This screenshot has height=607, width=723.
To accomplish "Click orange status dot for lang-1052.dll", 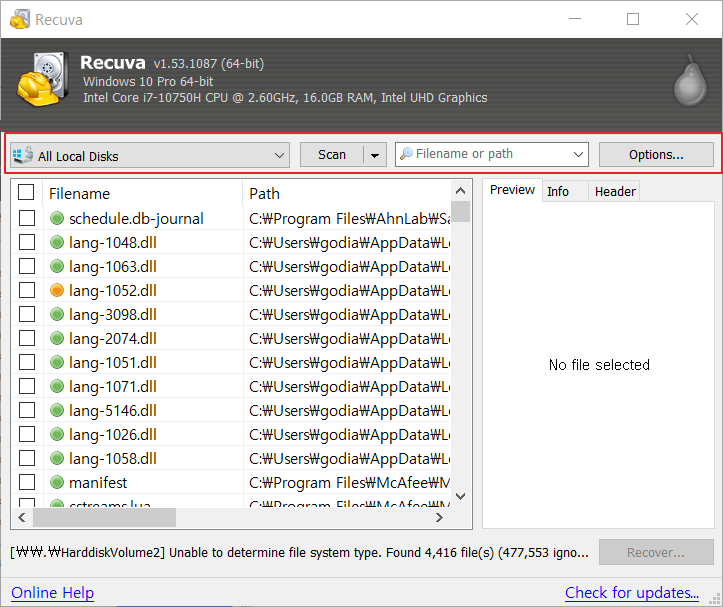I will point(57,290).
